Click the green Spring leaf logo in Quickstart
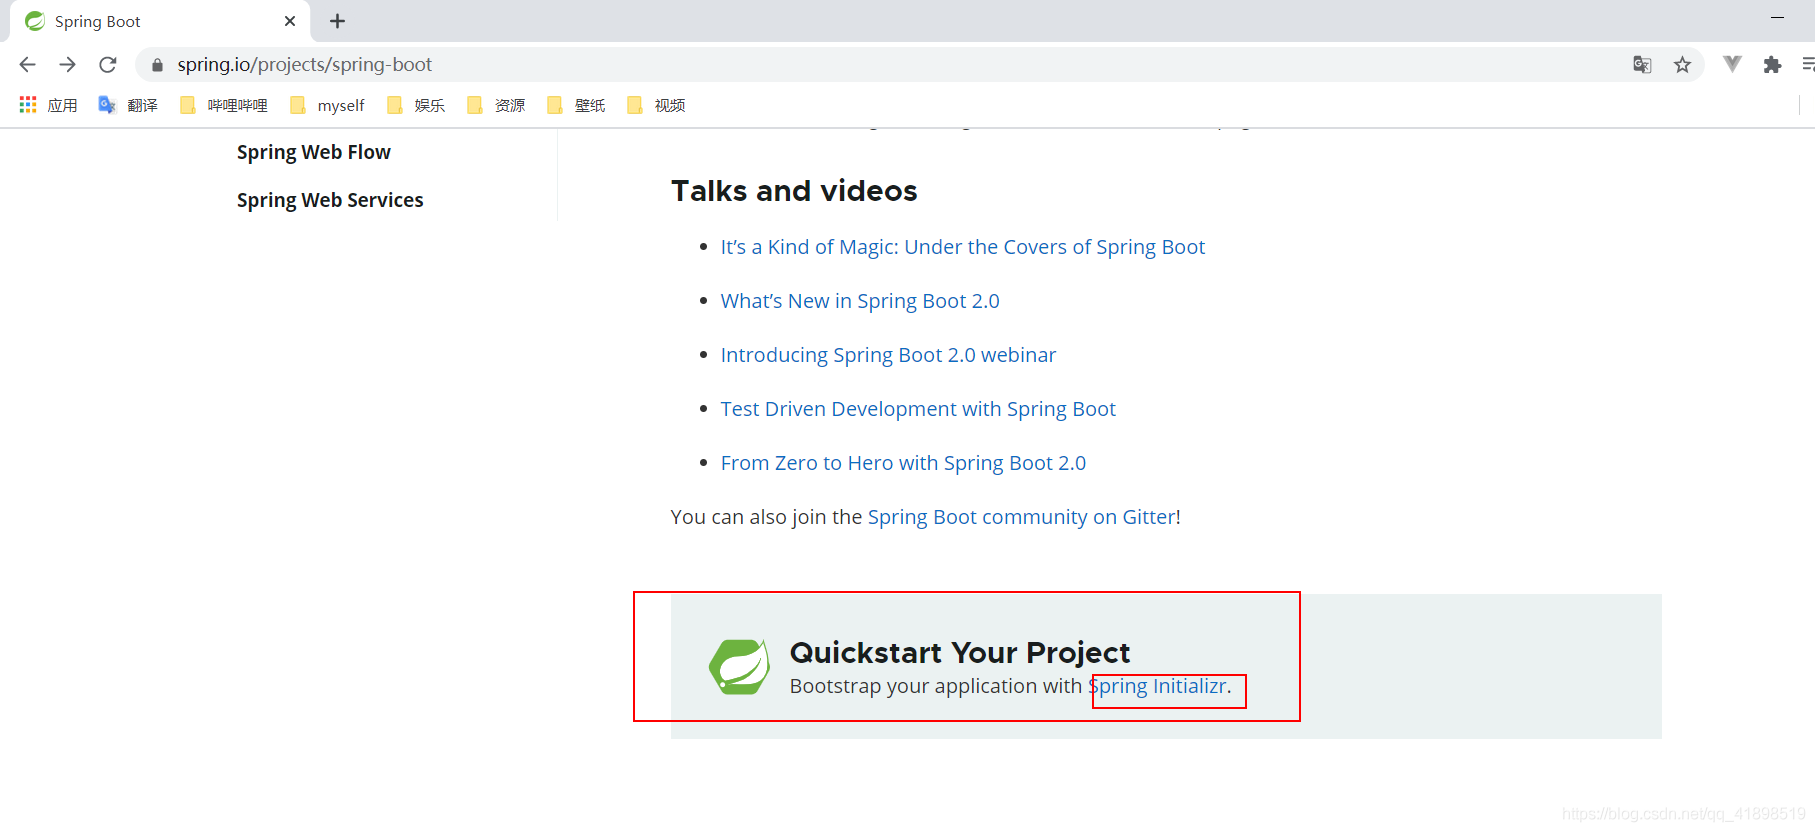 click(x=740, y=667)
